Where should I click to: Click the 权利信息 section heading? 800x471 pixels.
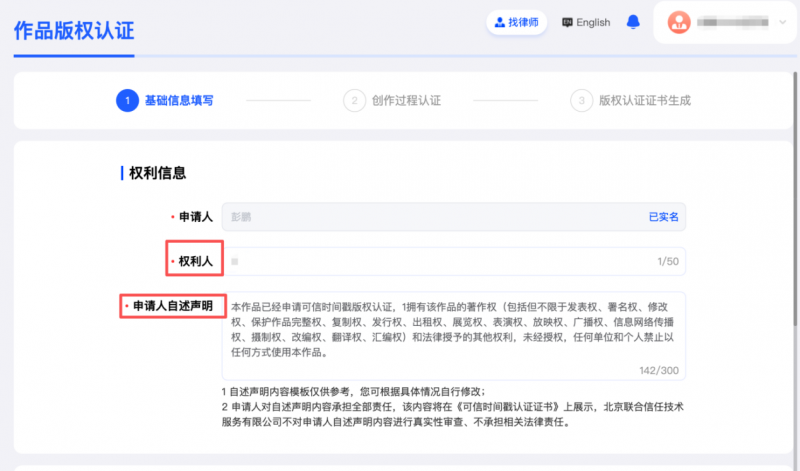click(158, 173)
